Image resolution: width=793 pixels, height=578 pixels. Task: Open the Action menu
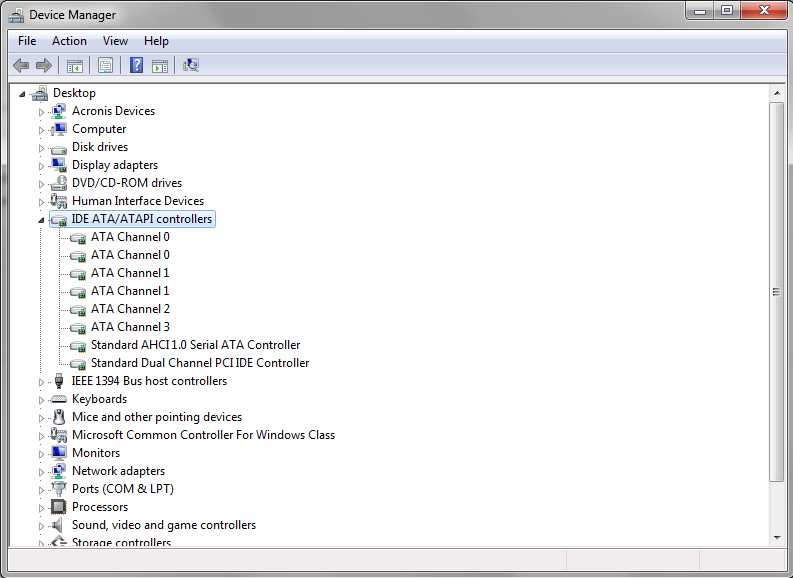tap(69, 41)
